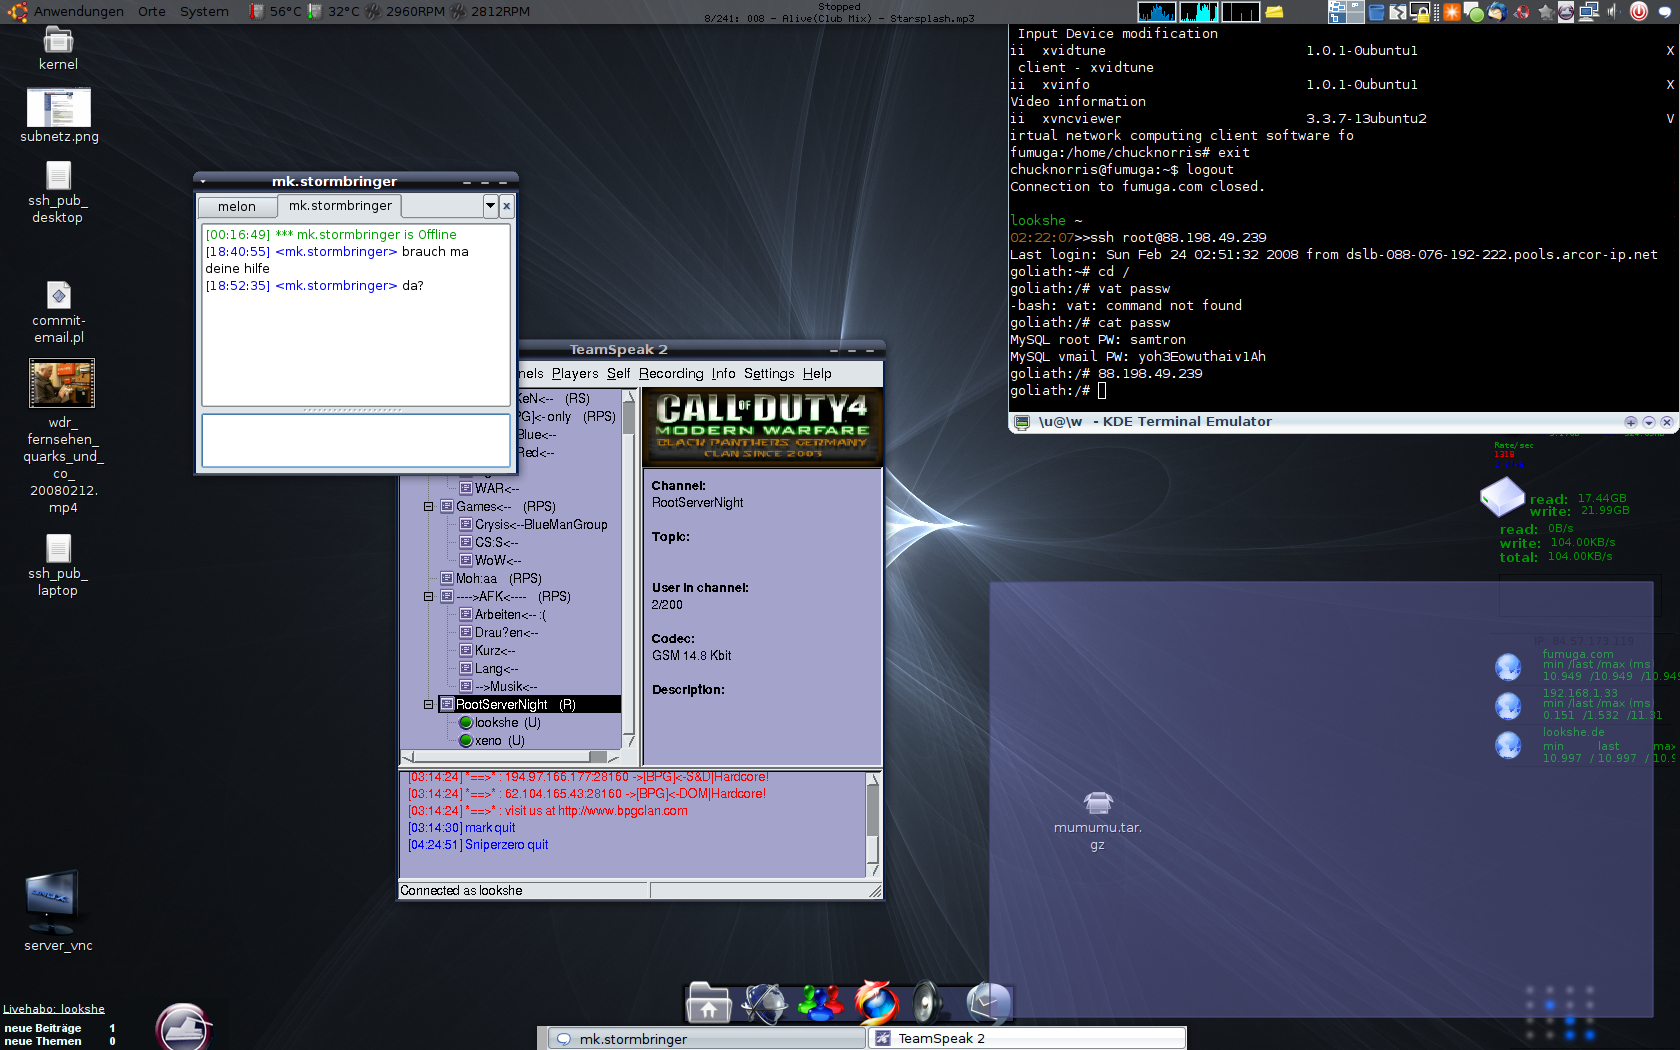Screen dimensions: 1680x1050
Task: Select the WoW channel
Action: coord(490,561)
